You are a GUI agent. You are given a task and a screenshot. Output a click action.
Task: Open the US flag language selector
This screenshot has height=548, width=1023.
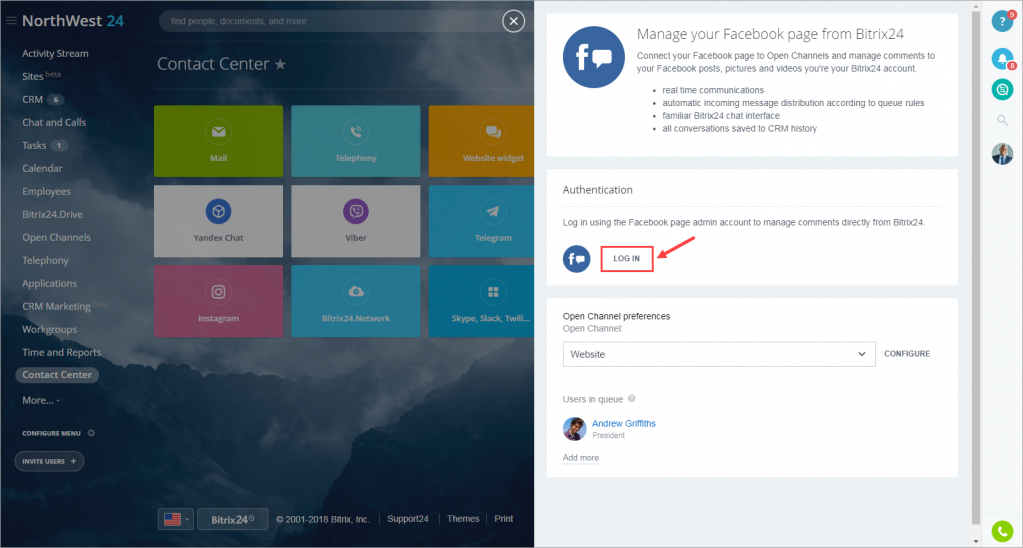click(x=176, y=519)
